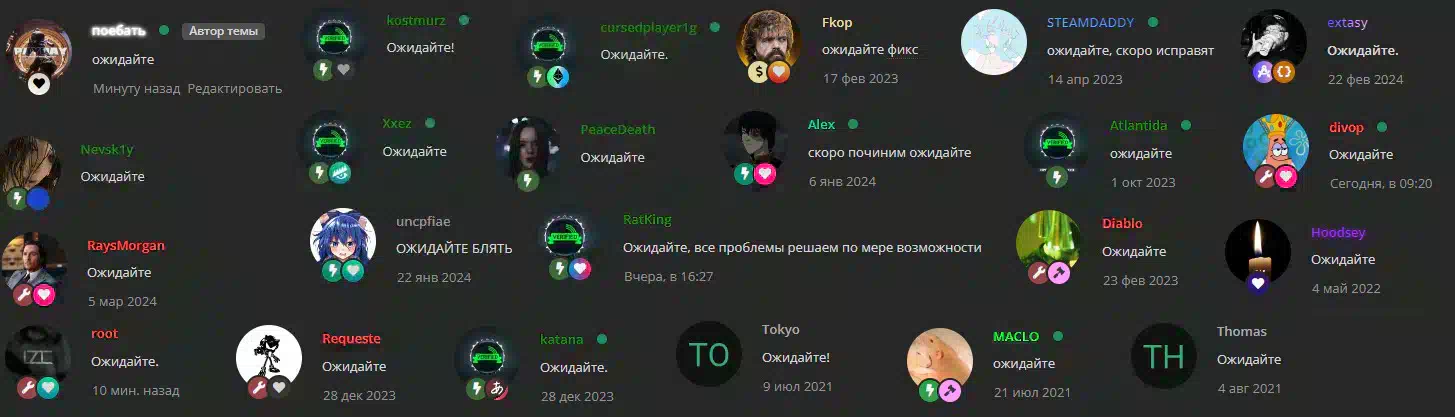
Task: Click the wrench badge on divop's avatar
Action: (1266, 176)
